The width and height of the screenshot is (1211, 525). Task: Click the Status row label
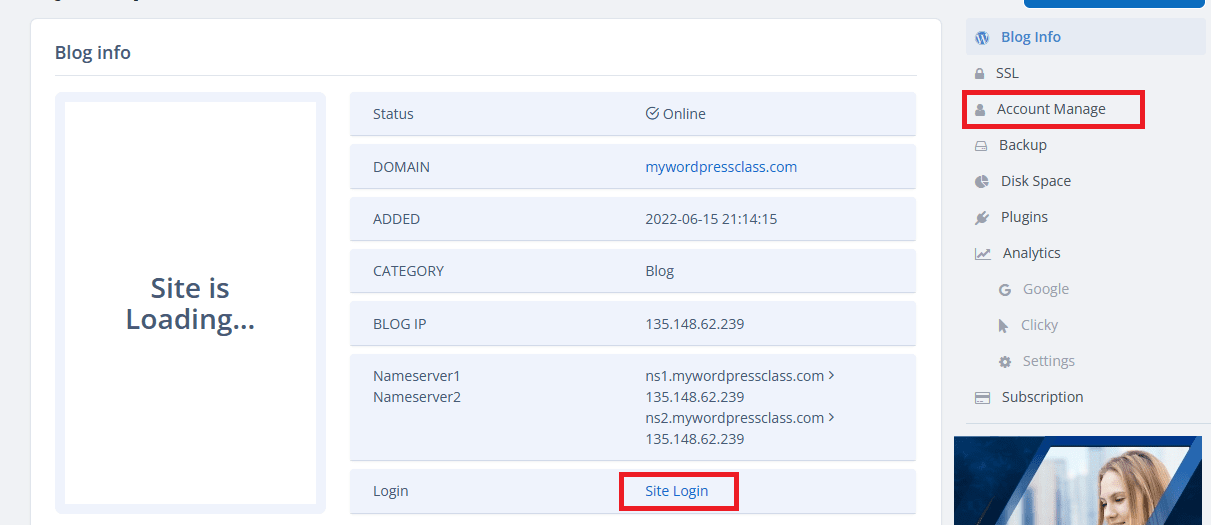(393, 114)
